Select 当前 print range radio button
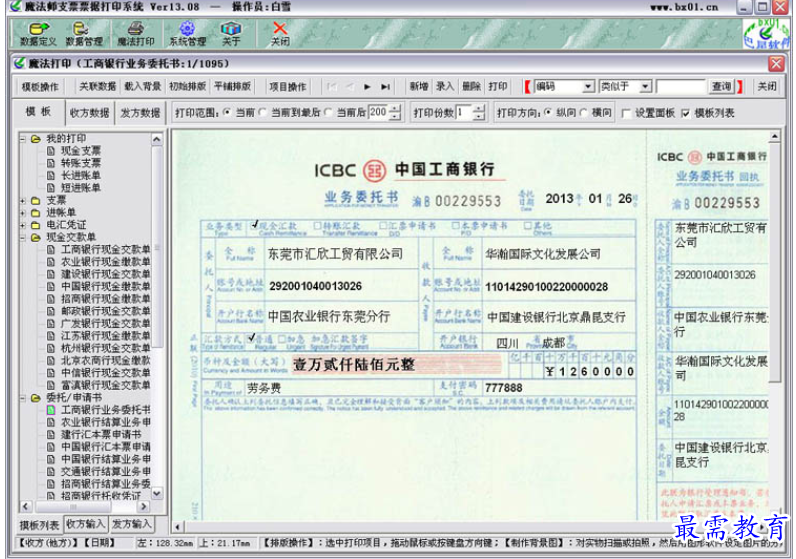This screenshot has height=559, width=796. (227, 112)
